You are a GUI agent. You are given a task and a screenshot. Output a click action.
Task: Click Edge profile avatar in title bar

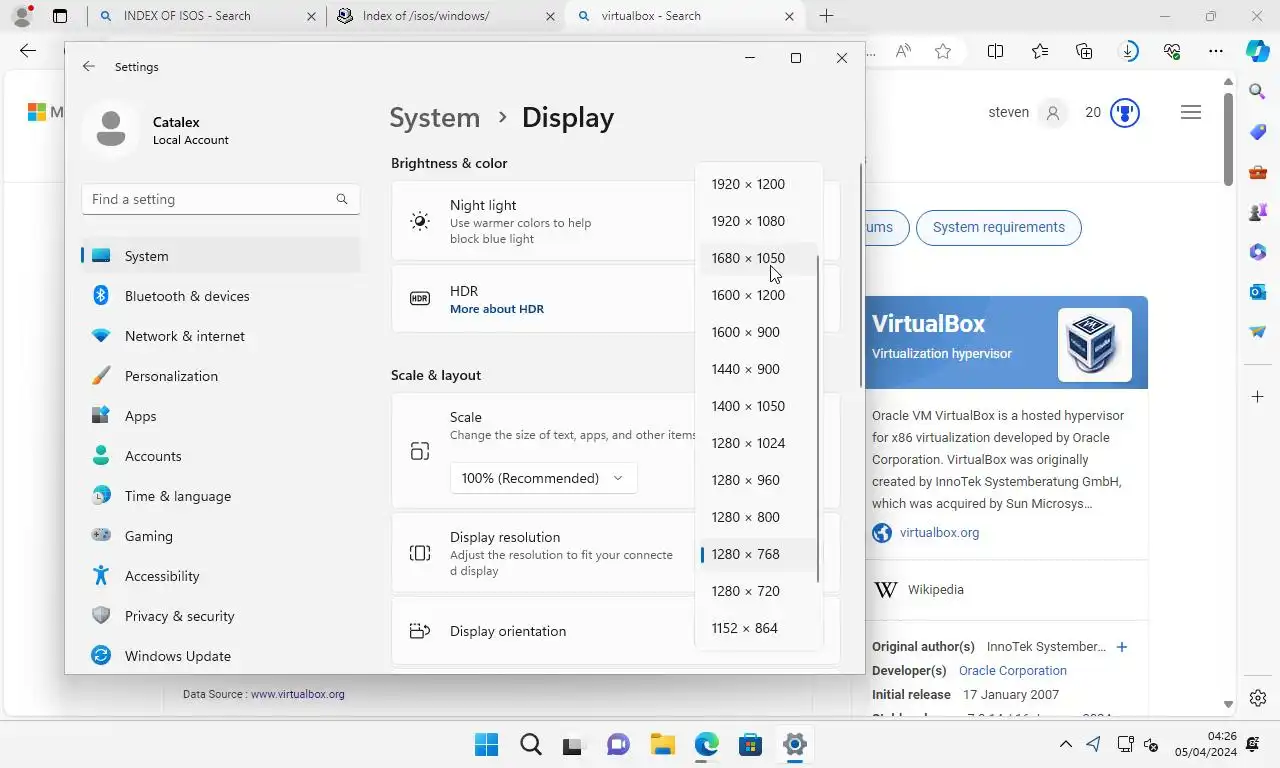coord(22,16)
